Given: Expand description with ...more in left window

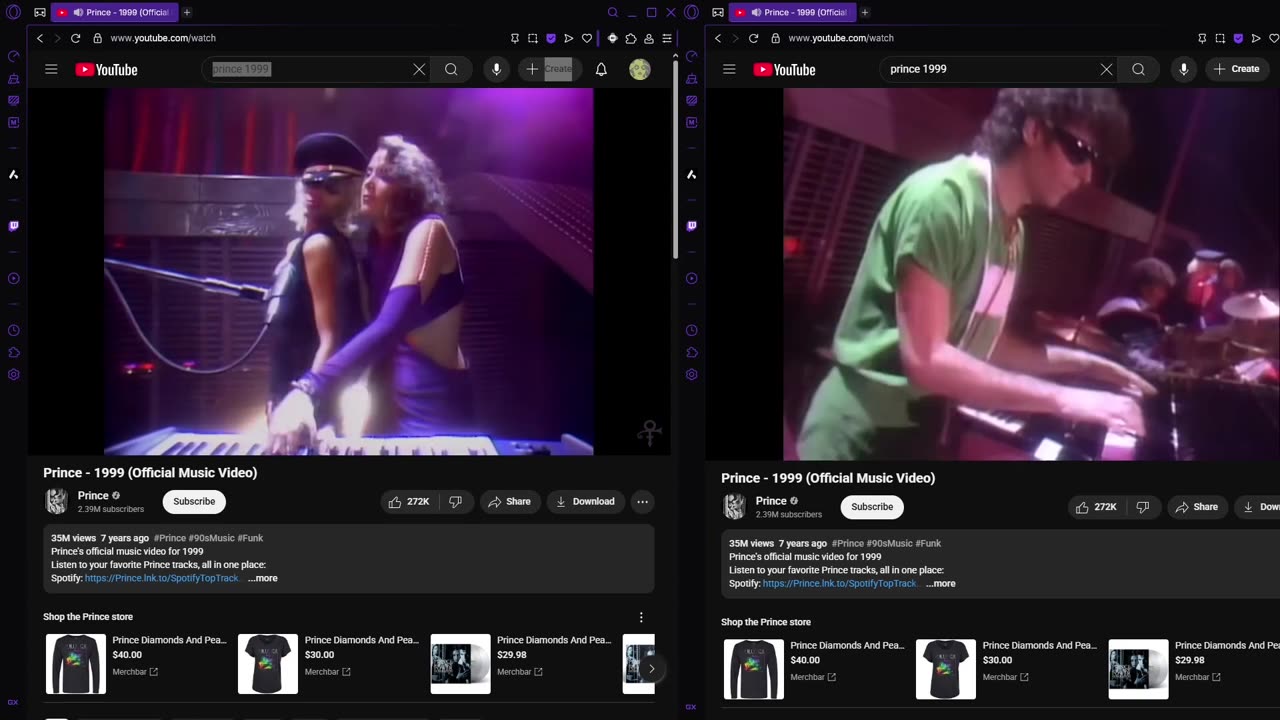Looking at the screenshot, I should click(x=263, y=578).
